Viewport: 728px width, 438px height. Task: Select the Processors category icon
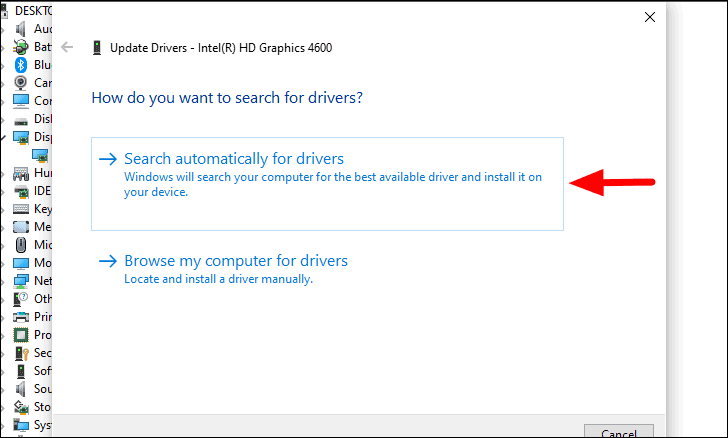coord(20,335)
